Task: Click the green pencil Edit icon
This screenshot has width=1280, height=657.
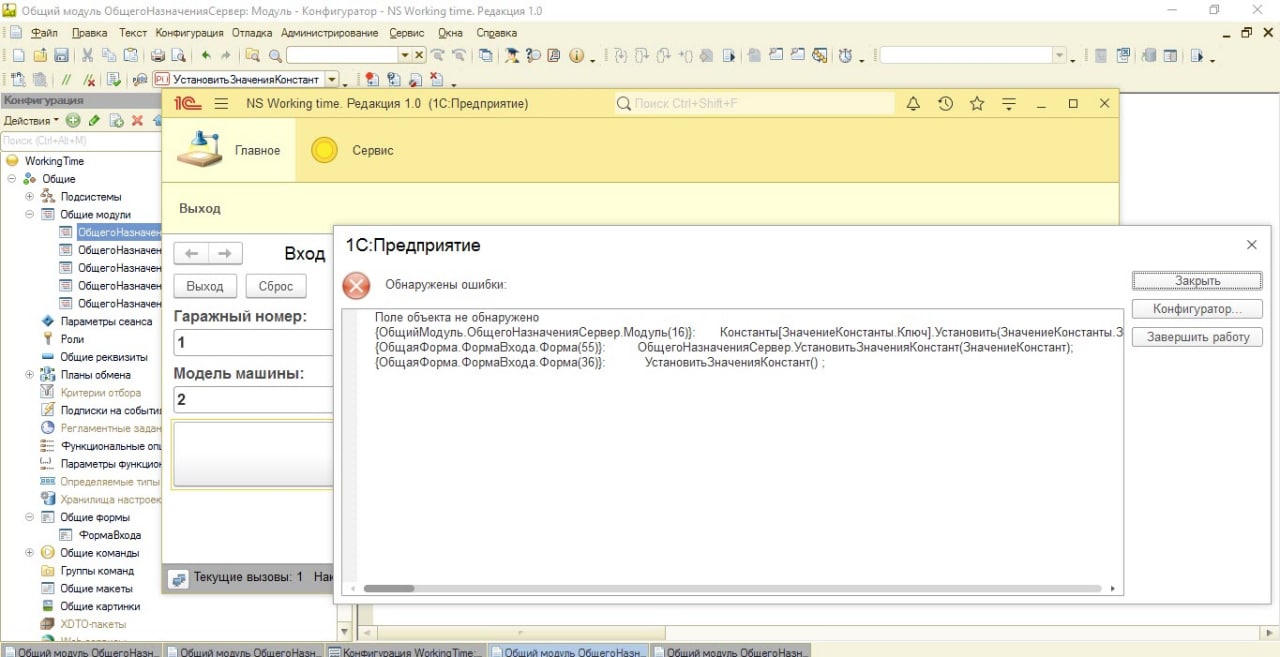Action: [94, 120]
